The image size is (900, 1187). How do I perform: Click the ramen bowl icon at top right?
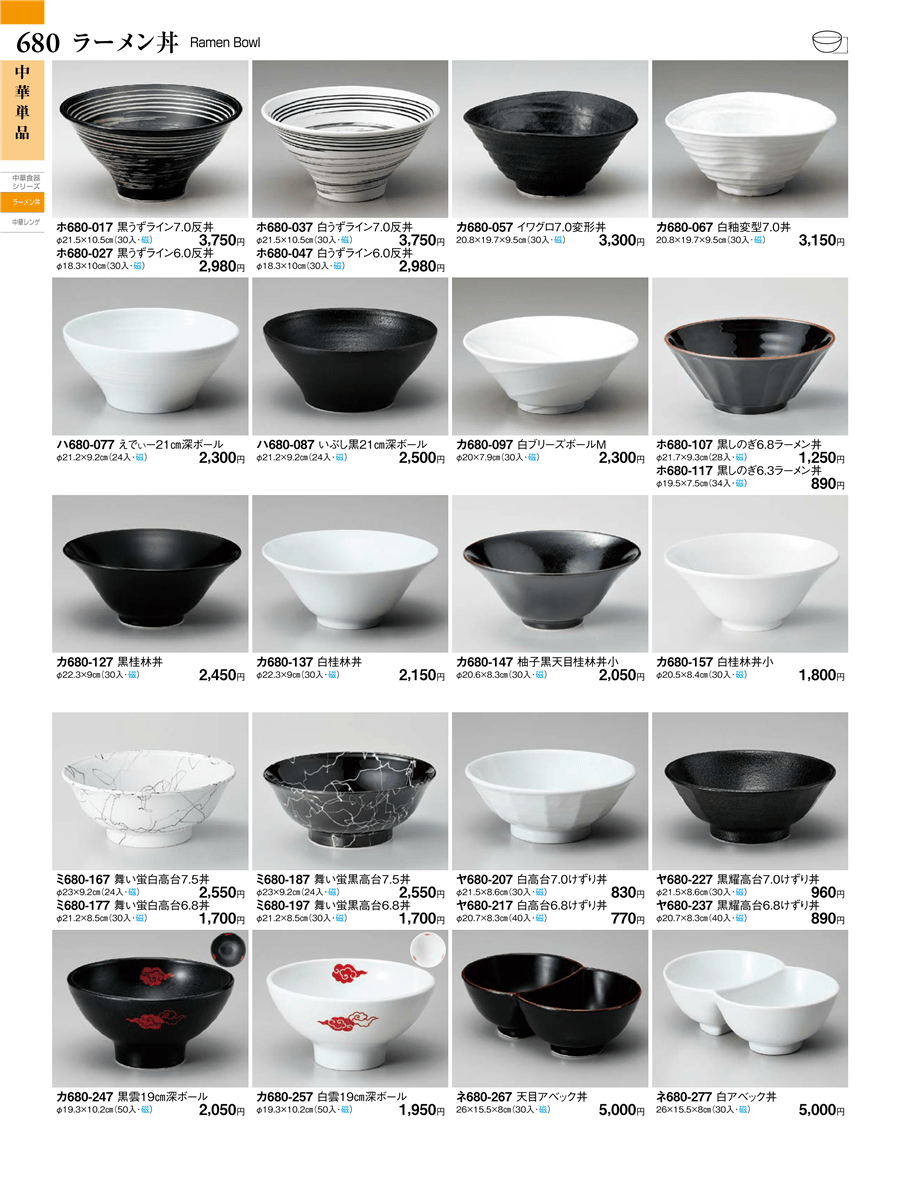(830, 42)
